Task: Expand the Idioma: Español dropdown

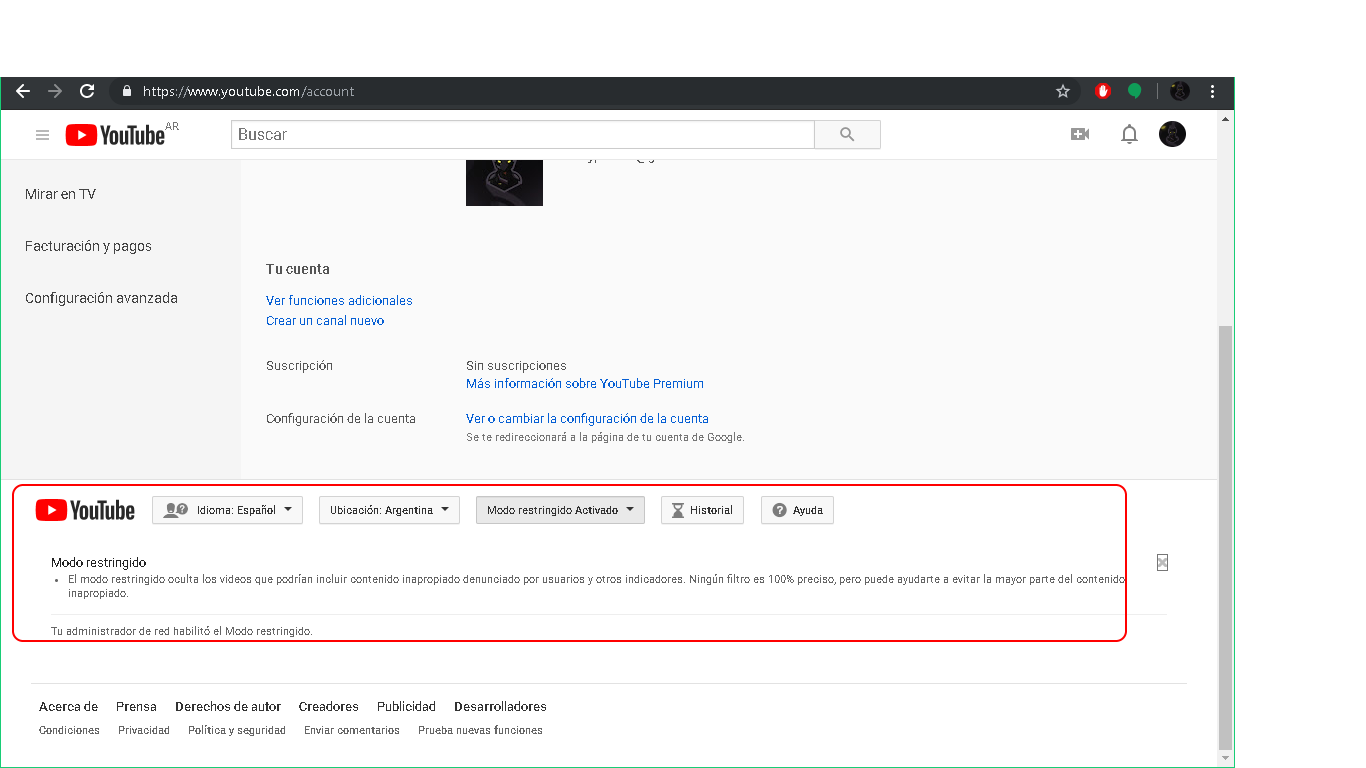Action: coord(227,510)
